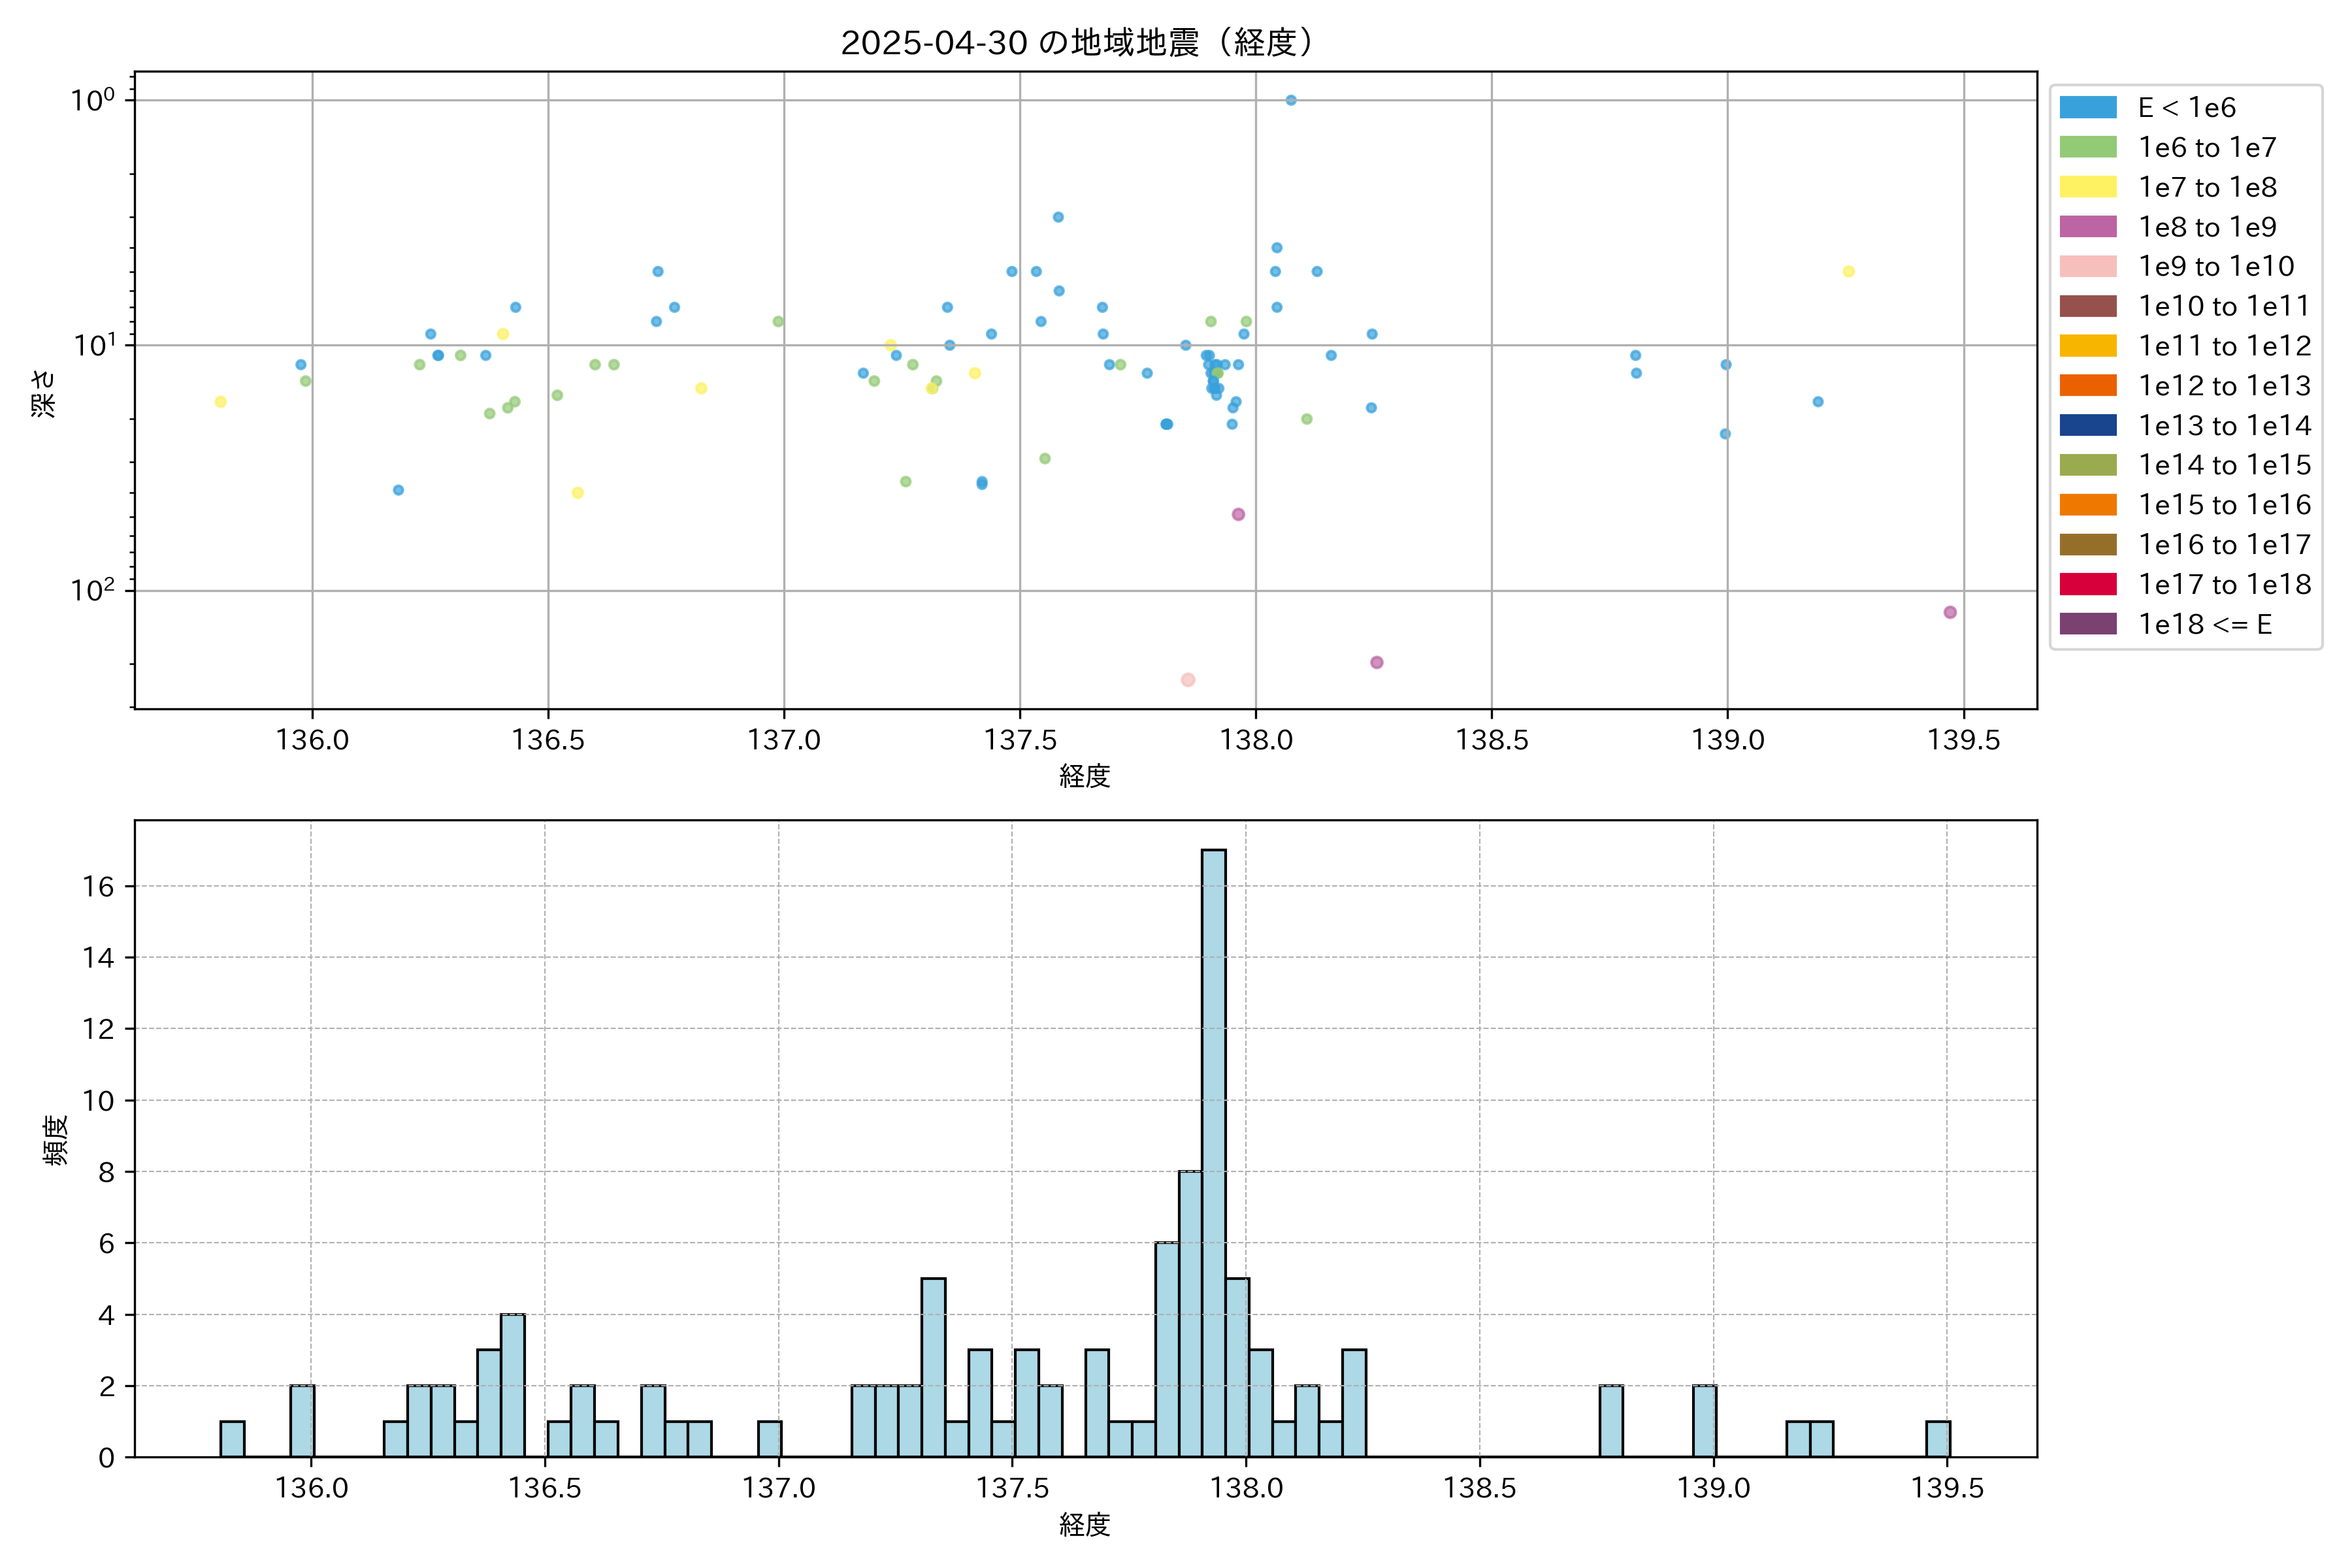
Task: Click the navy 1e13 to 1e14 swatch
Action: point(2088,425)
